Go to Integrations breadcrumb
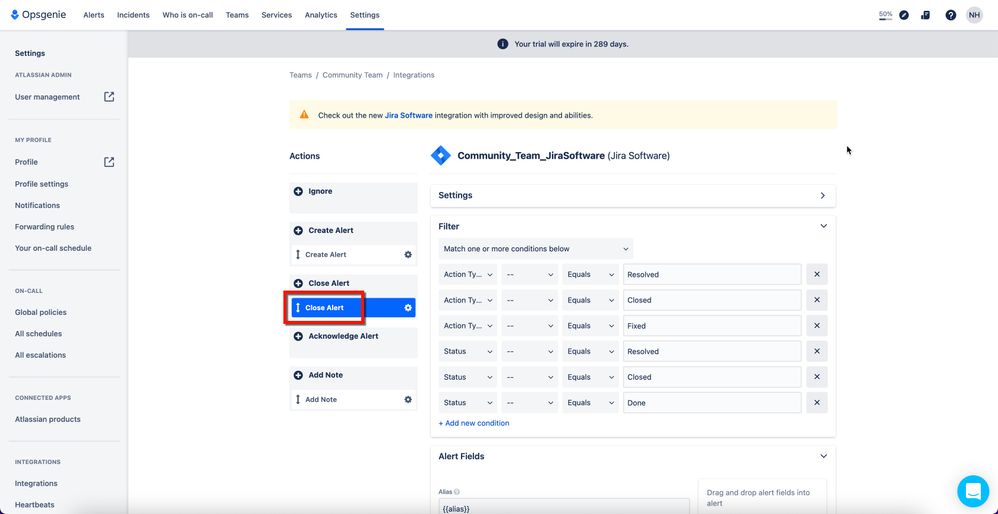The width and height of the screenshot is (998, 514). 414,75
